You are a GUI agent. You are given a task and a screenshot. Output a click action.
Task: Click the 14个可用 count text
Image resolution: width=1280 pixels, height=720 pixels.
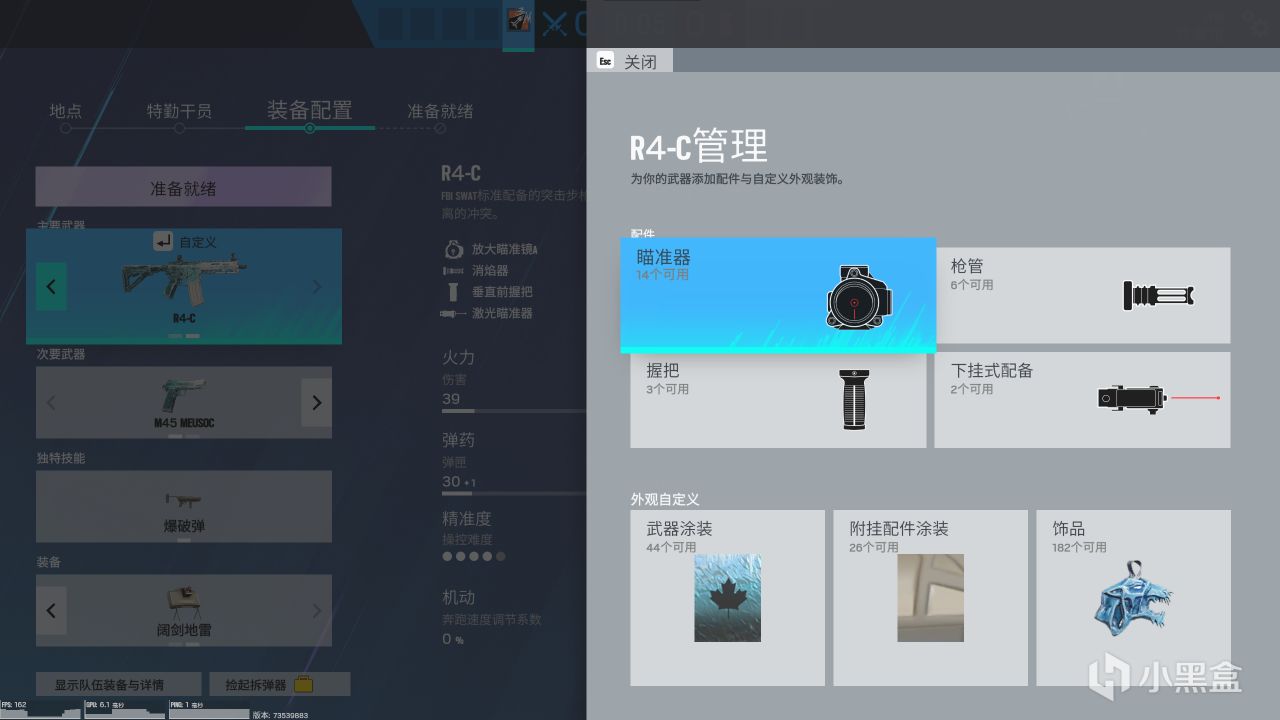tap(663, 274)
